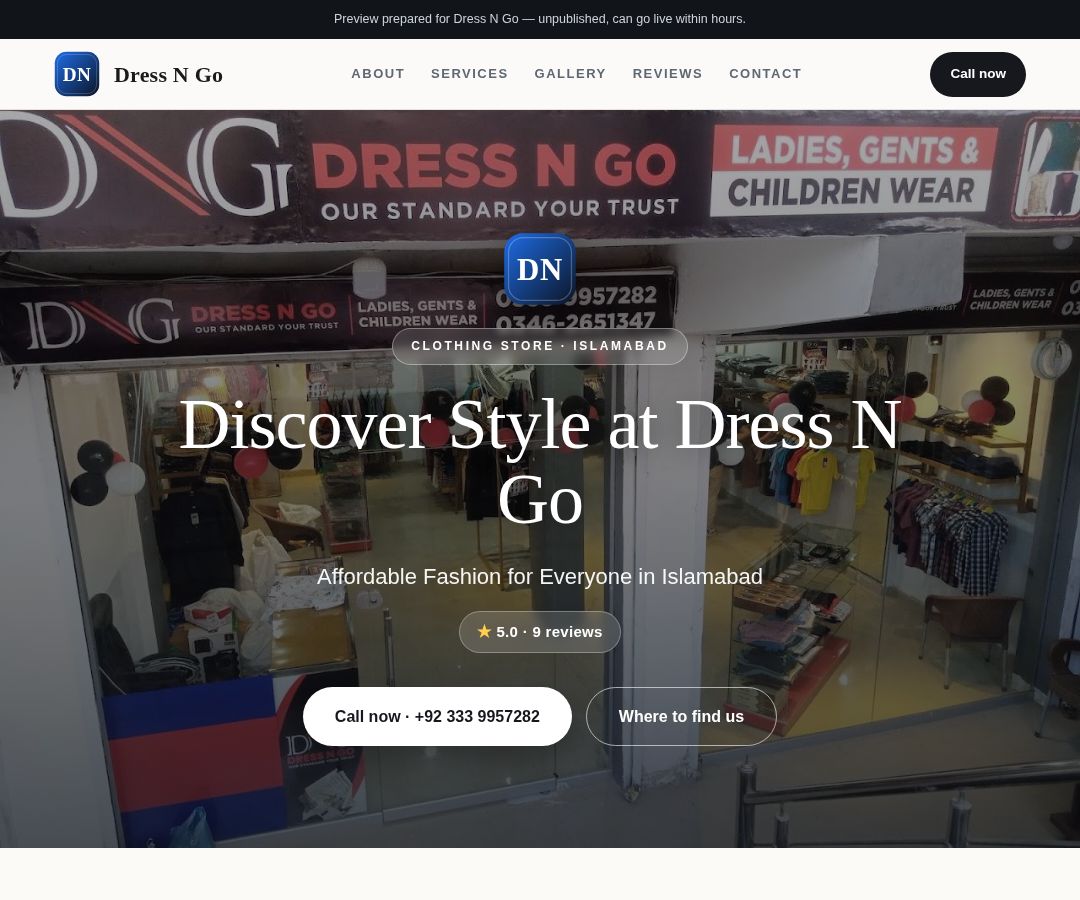The height and width of the screenshot is (900, 1080).
Task: Open the Gallery menu item
Action: (570, 74)
